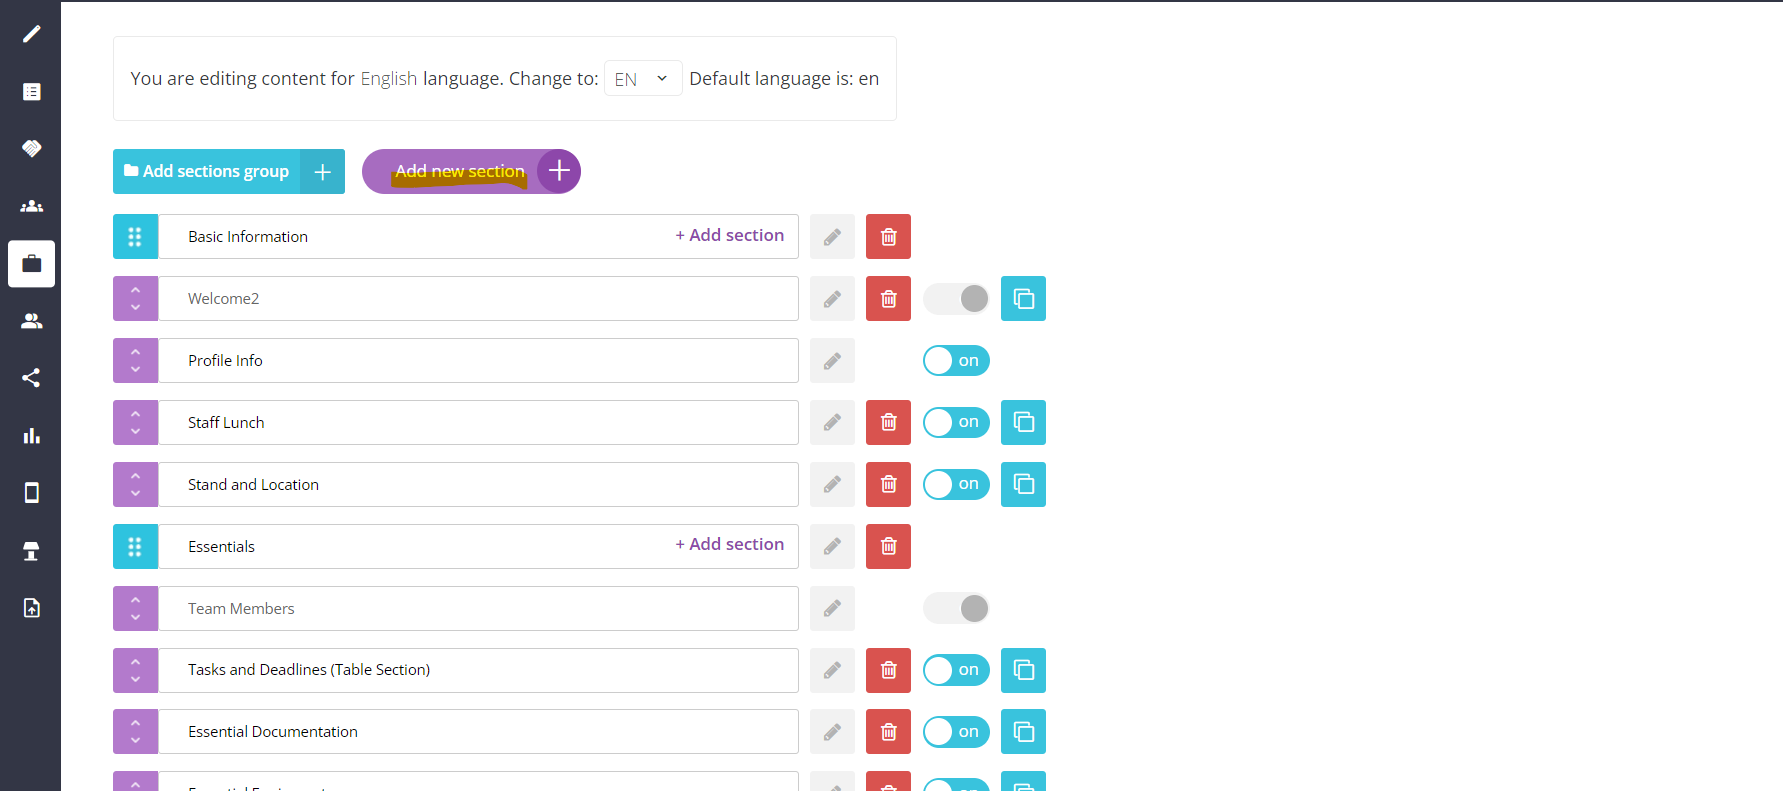Click reorder arrows for Staff Lunch
1783x791 pixels.
click(x=135, y=423)
